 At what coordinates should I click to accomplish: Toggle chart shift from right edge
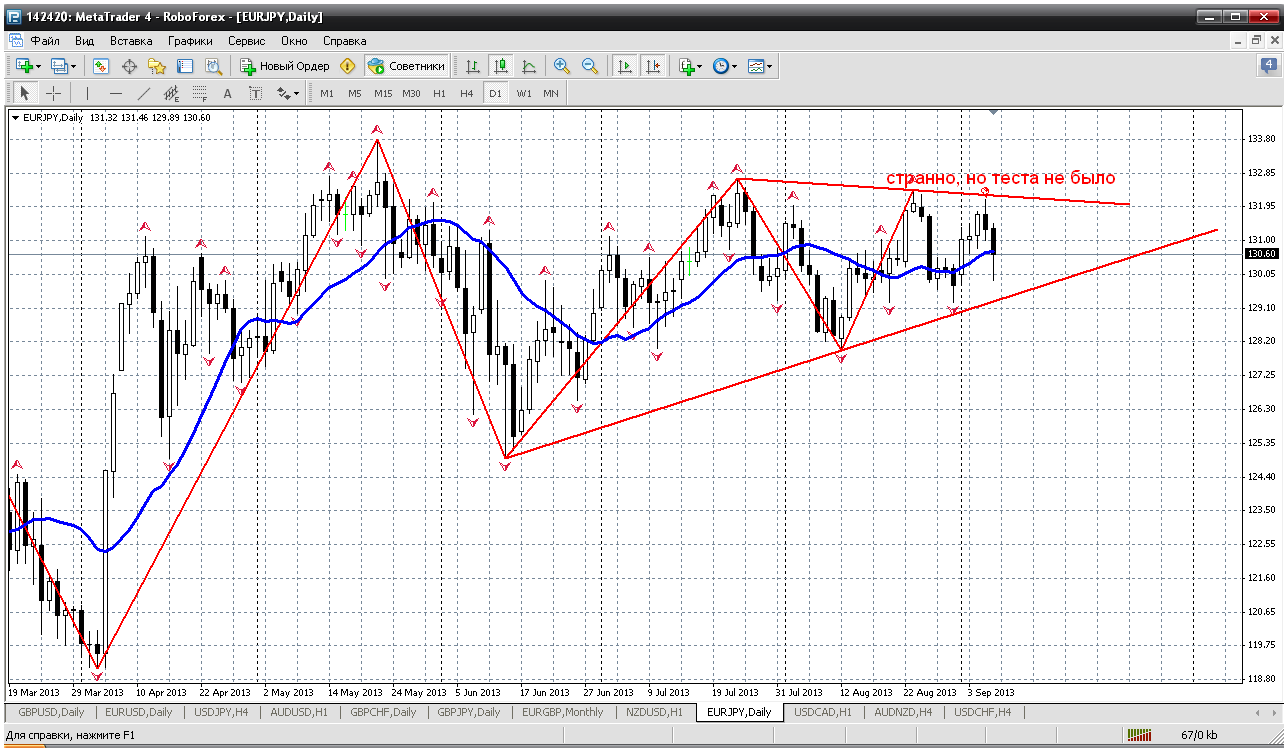pos(653,66)
